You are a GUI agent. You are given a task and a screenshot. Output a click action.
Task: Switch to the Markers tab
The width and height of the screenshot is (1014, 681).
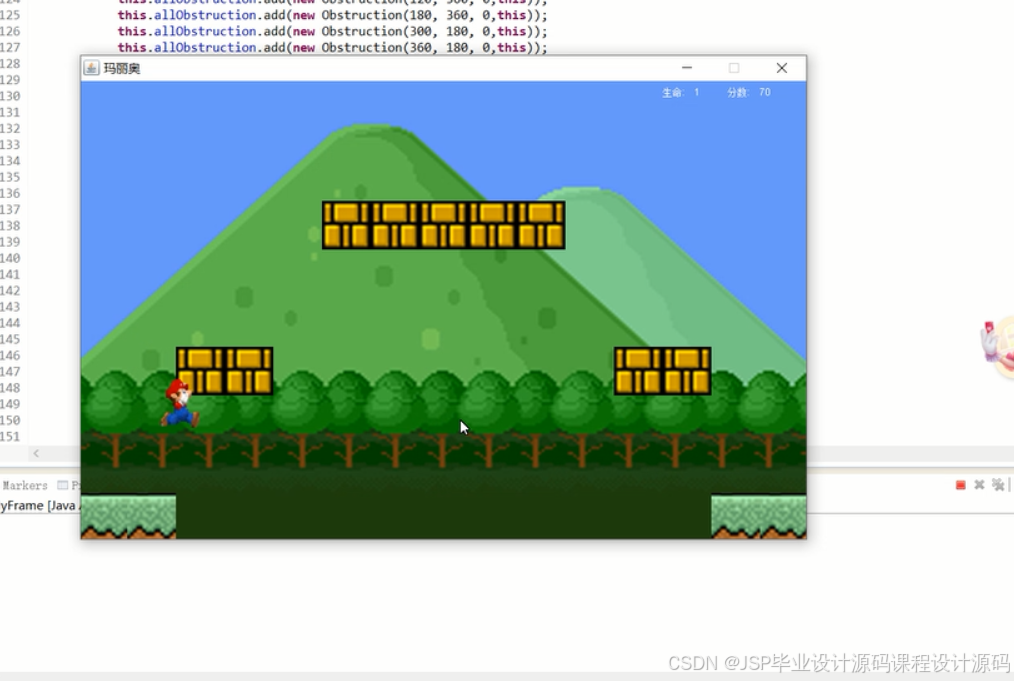(x=24, y=485)
